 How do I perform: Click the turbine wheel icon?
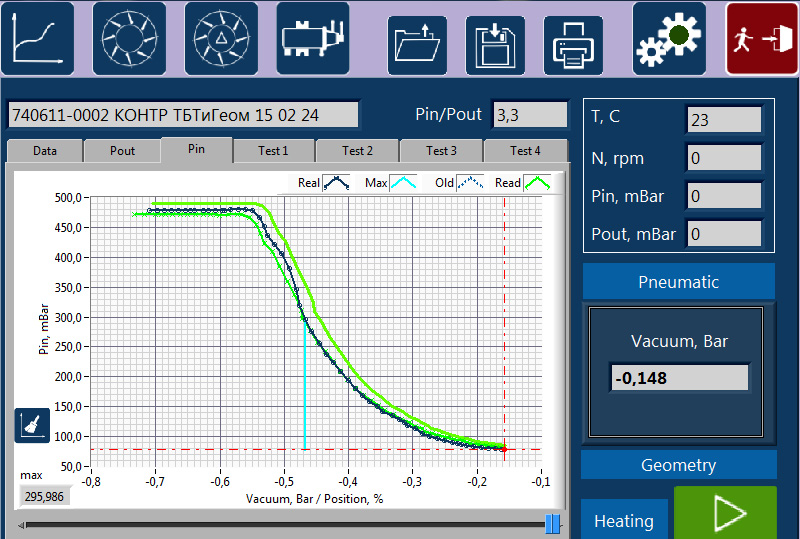coord(129,38)
